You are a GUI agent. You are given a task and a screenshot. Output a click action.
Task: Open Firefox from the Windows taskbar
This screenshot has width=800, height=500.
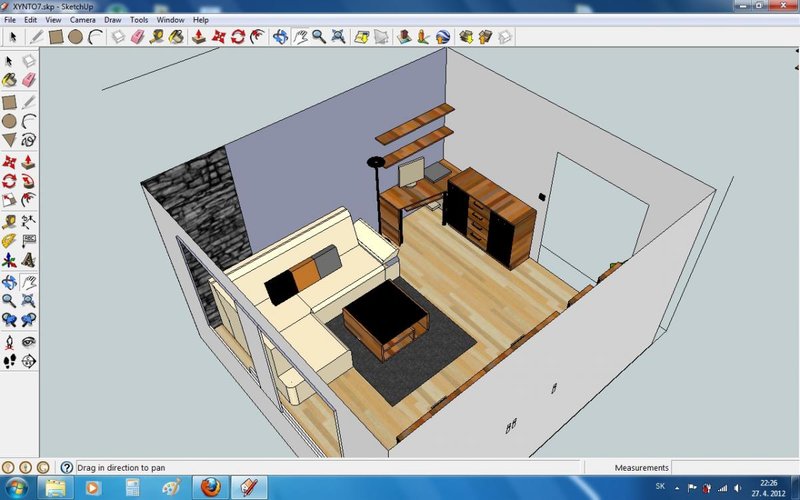click(x=210, y=487)
